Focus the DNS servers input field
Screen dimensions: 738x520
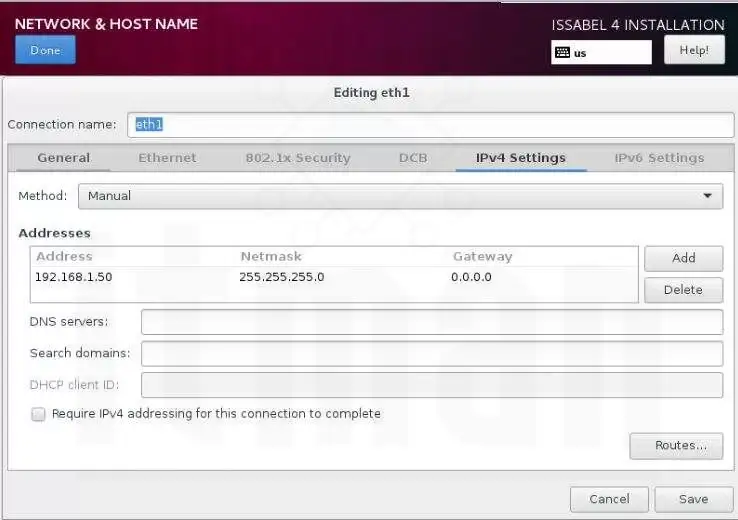click(x=431, y=322)
